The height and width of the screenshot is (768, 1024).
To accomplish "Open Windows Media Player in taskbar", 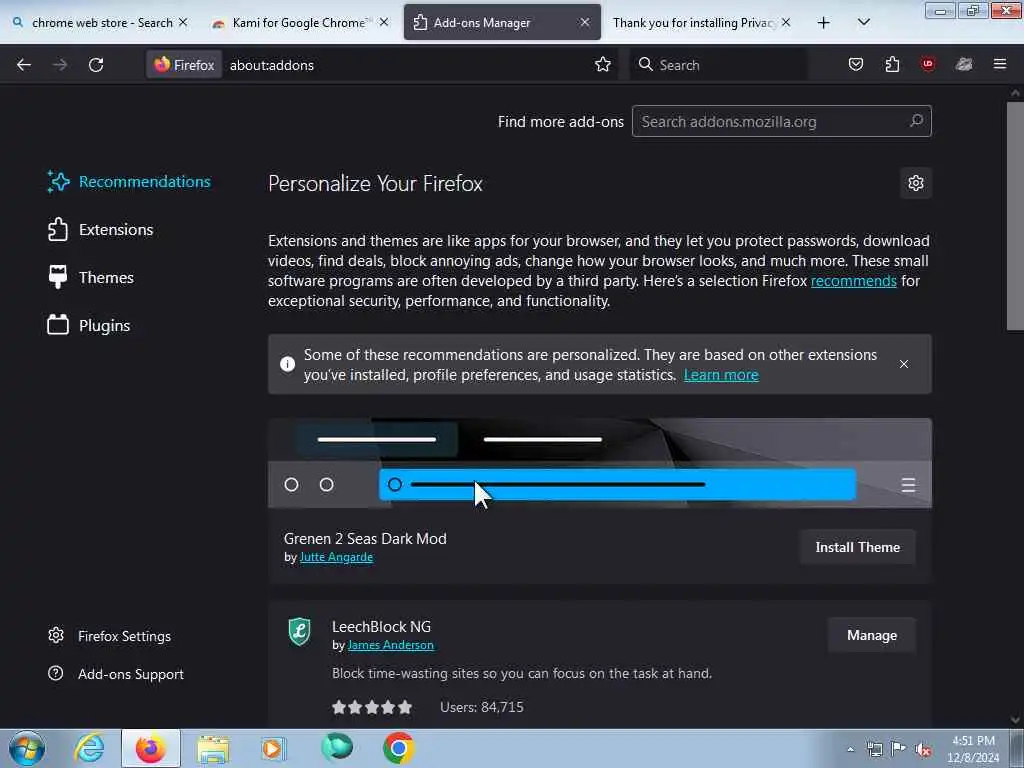I will pos(274,748).
